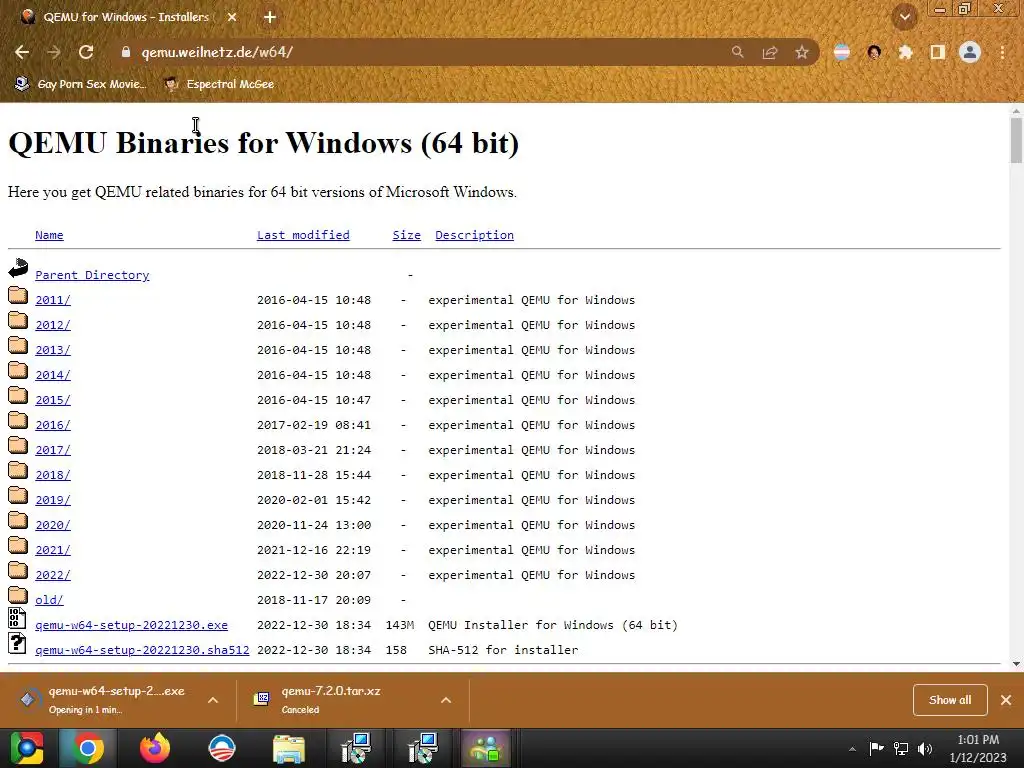Open the Extensions puzzle piece menu

coord(905,52)
